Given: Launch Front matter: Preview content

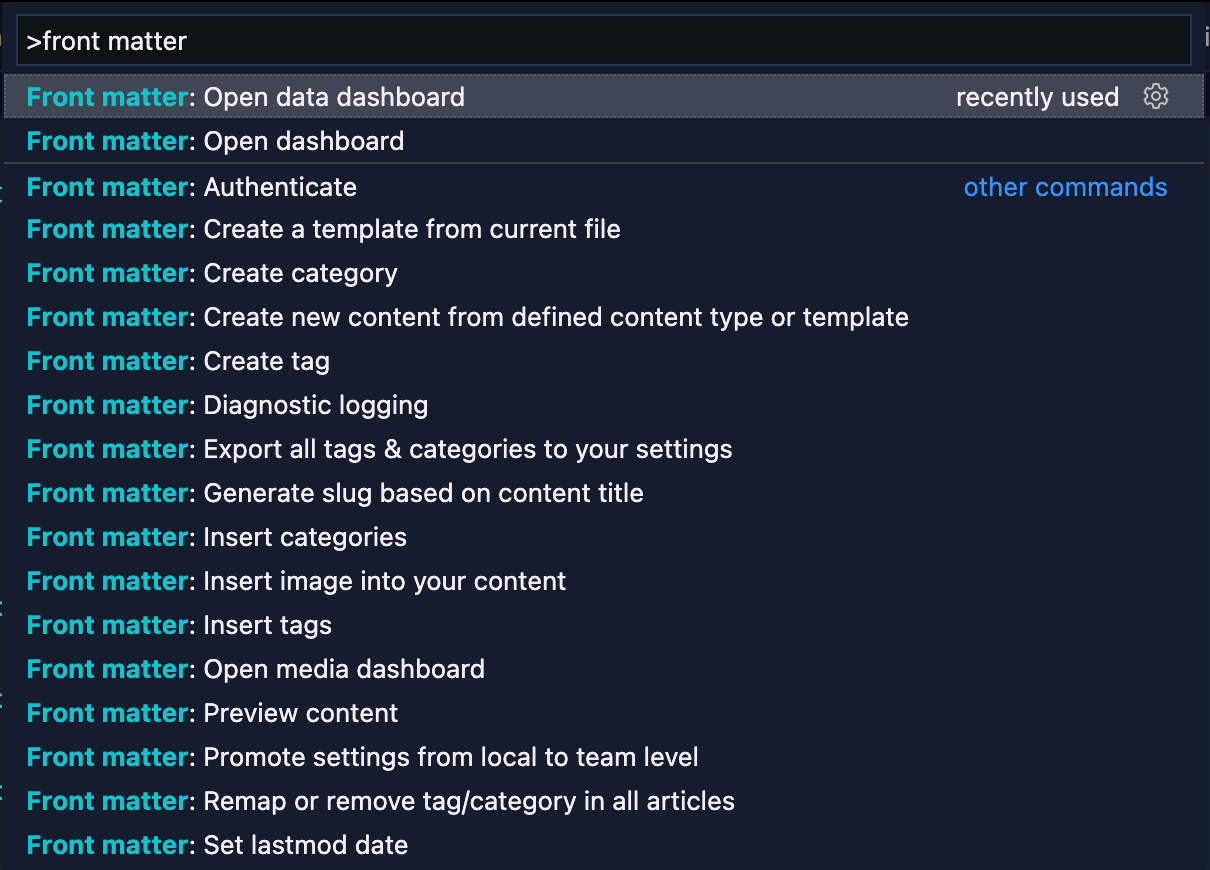Looking at the screenshot, I should [301, 713].
